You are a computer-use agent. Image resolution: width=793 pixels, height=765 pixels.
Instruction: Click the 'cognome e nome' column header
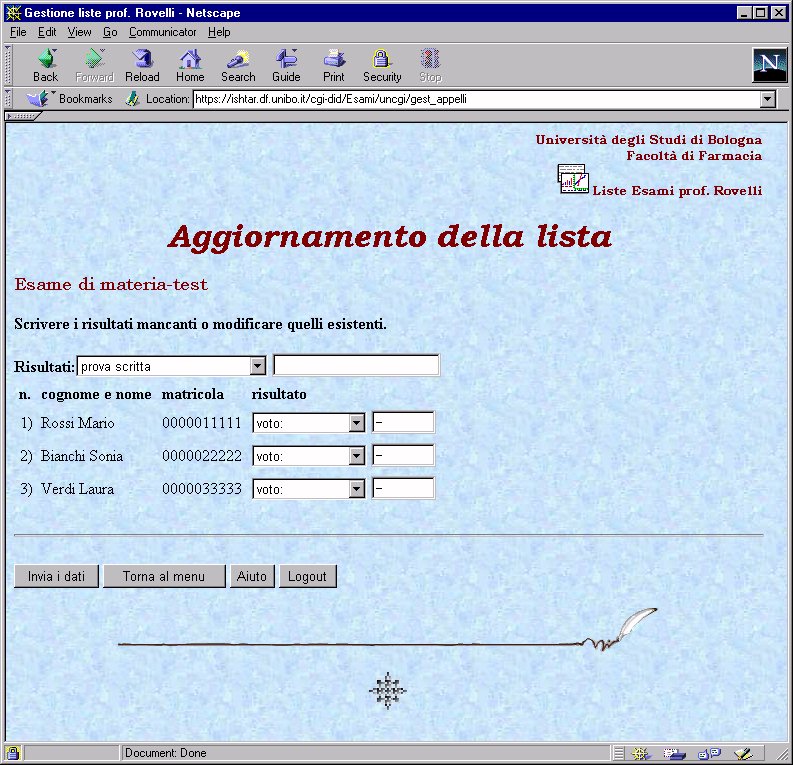tap(96, 394)
